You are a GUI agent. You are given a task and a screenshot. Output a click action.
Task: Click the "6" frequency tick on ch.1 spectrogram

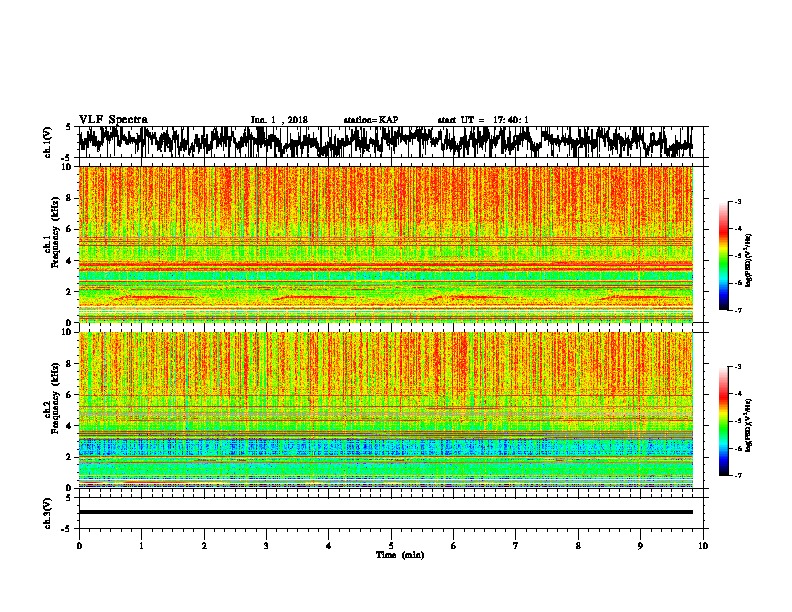70,230
